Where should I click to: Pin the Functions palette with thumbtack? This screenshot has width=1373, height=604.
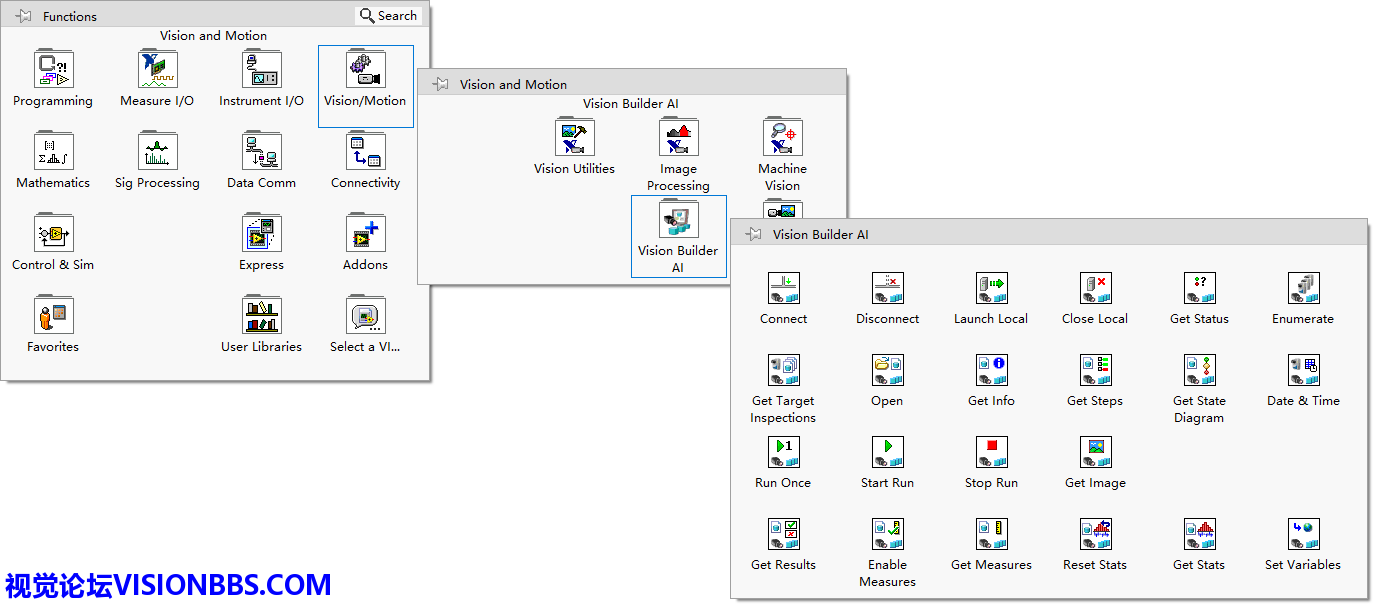point(23,16)
